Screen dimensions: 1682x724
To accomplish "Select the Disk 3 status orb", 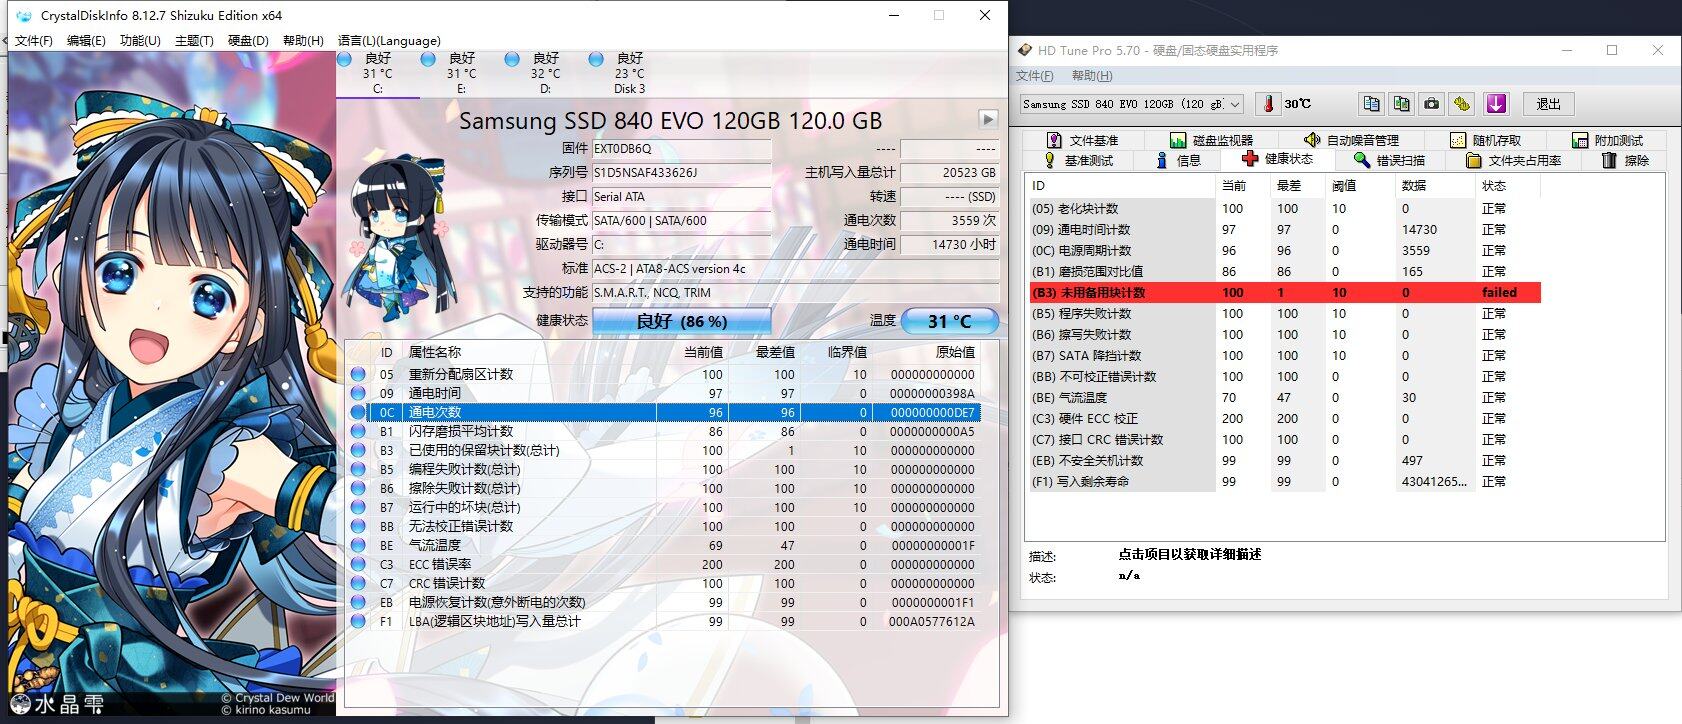I will tap(596, 60).
